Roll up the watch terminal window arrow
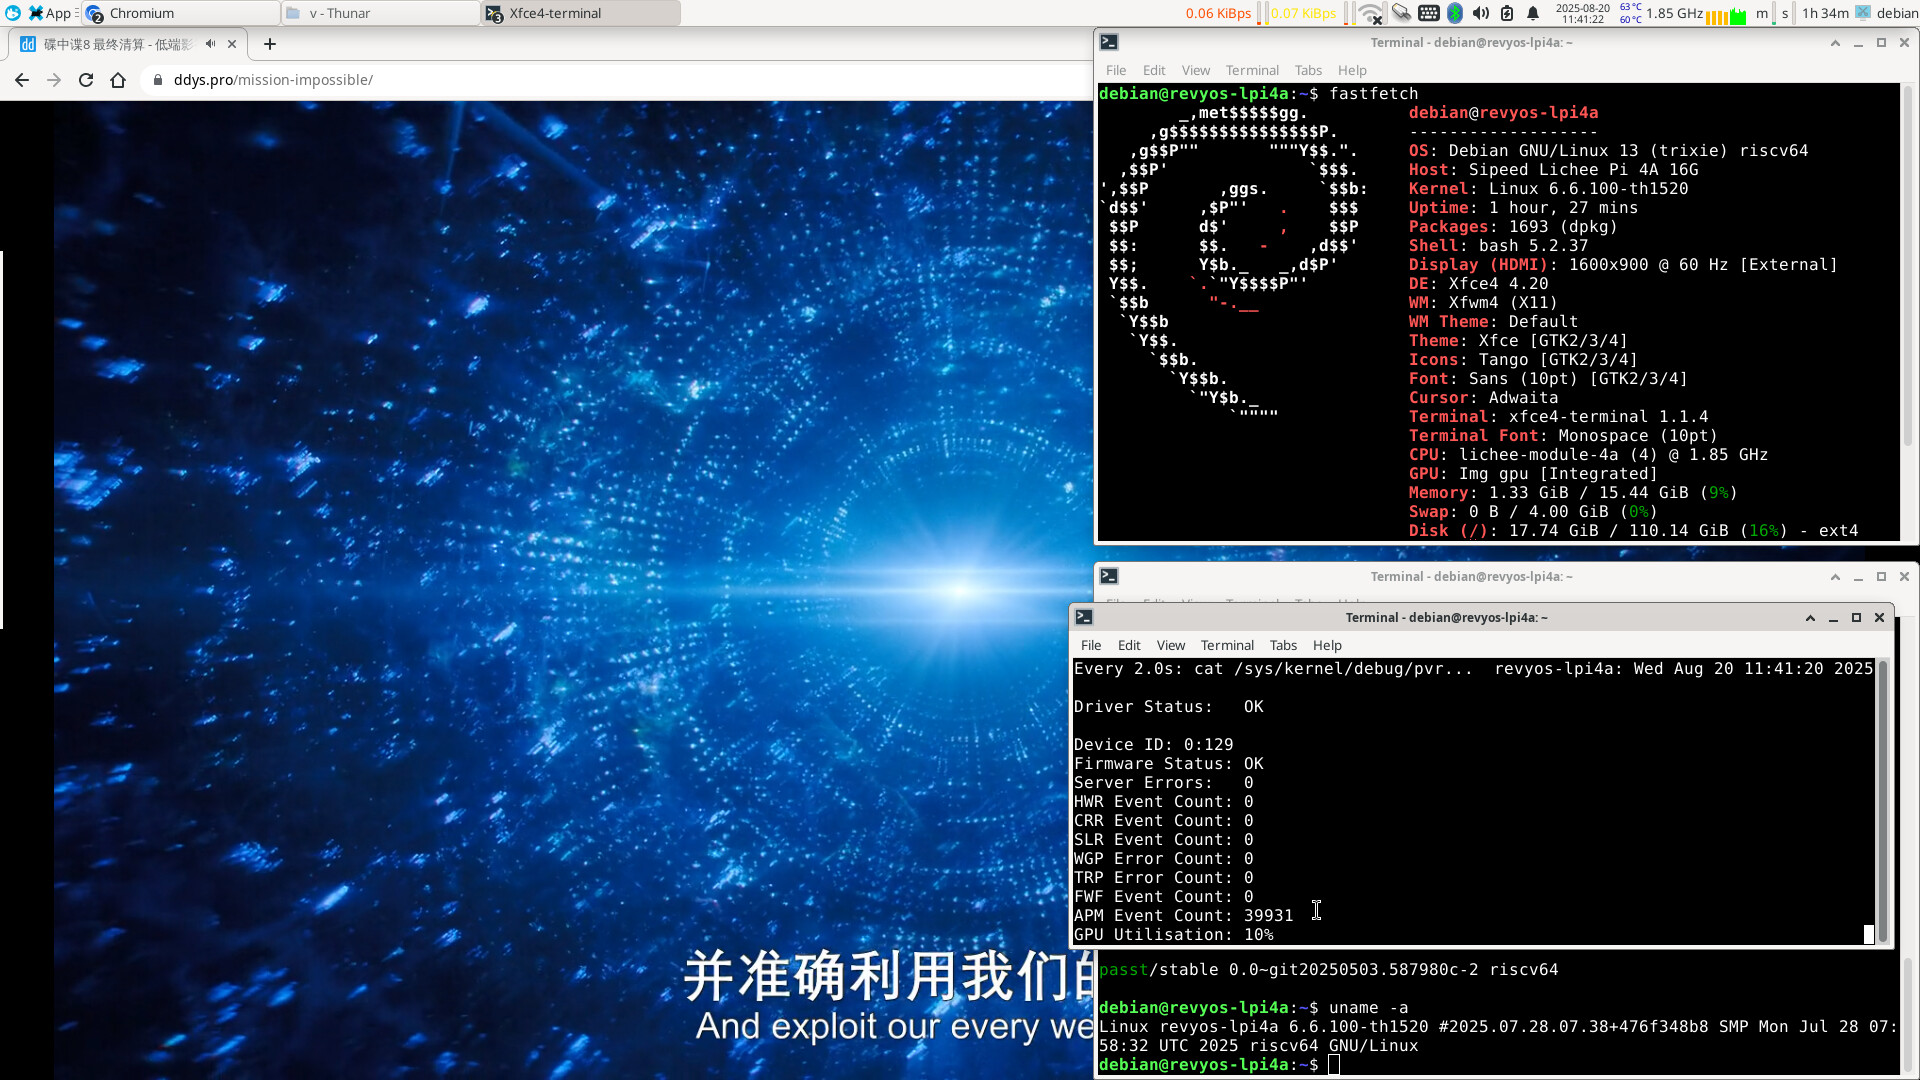The image size is (1920, 1080). (1810, 618)
